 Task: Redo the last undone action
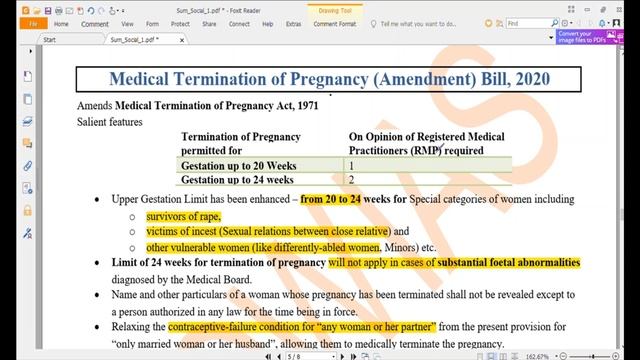point(101,11)
